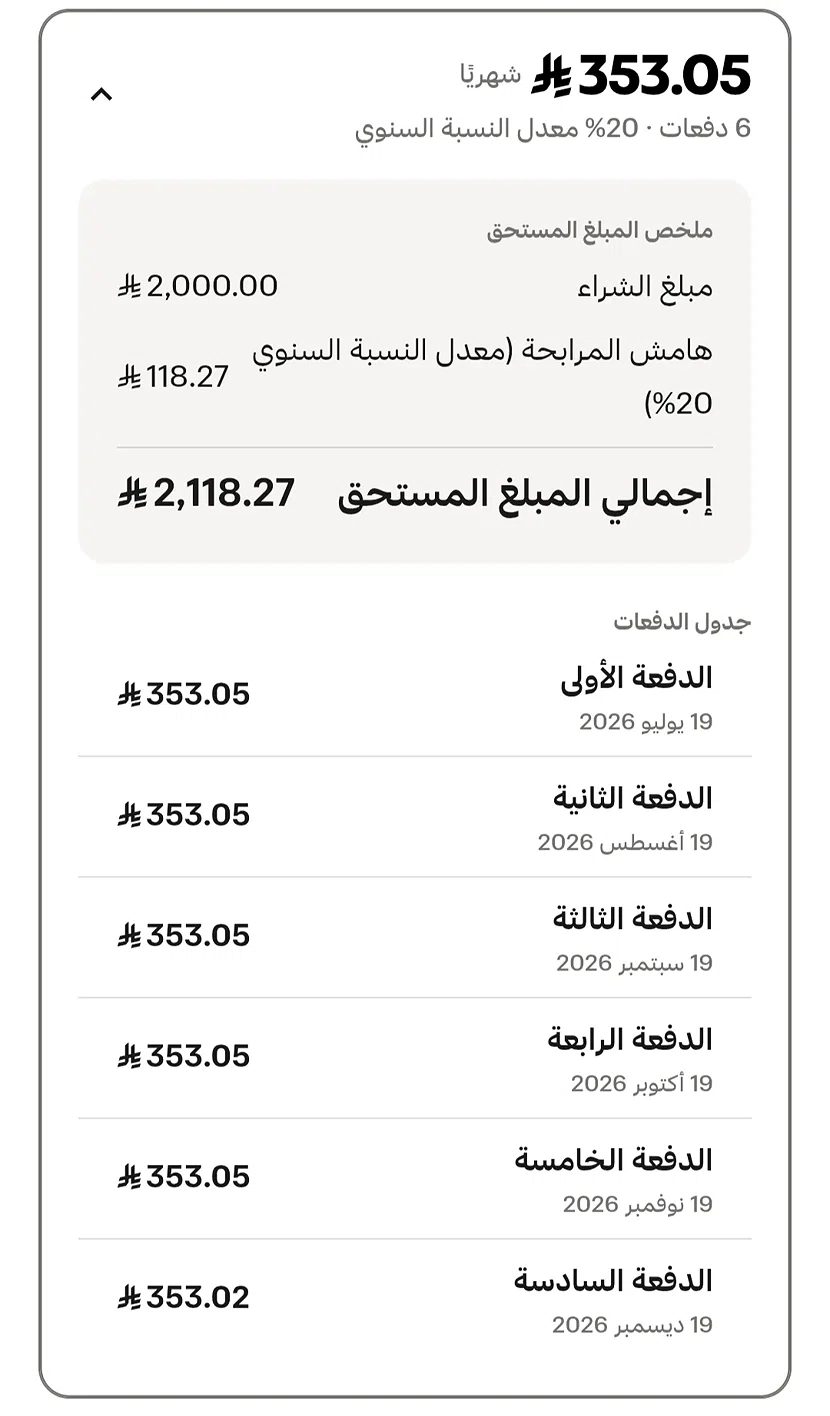Select the هامش المرابحة row label
Image resolution: width=830 pixels, height=1416 pixels.
(482, 376)
